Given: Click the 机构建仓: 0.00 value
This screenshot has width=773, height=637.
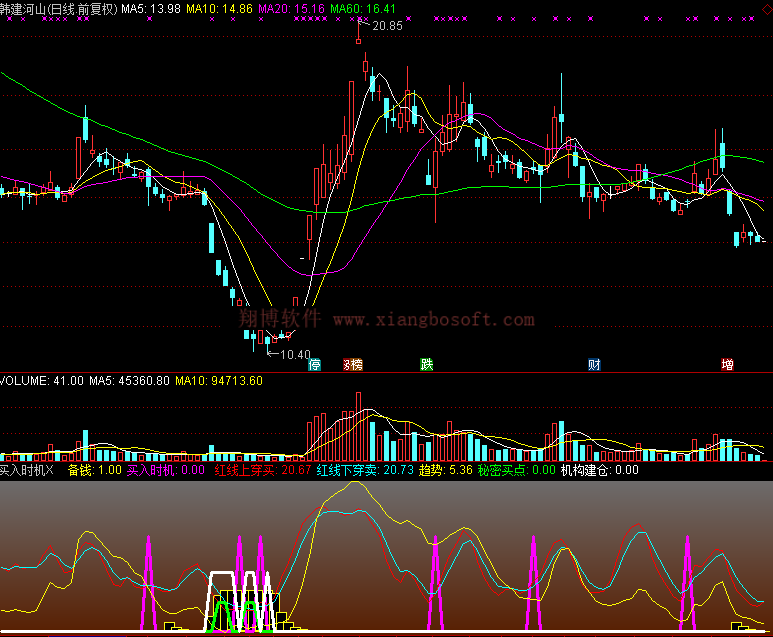Looking at the screenshot, I should (599, 470).
